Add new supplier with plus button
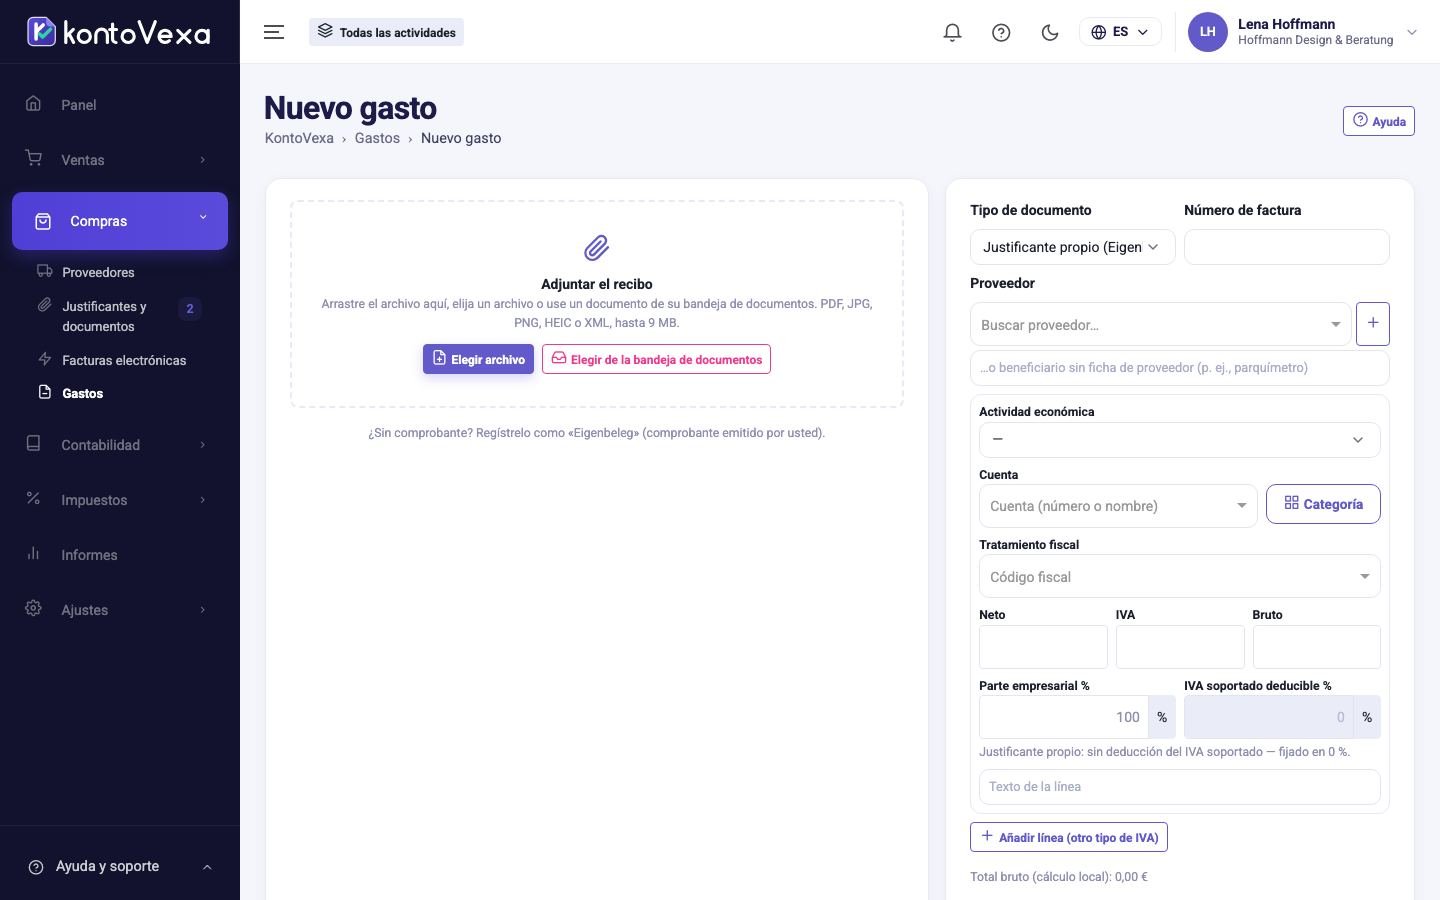 1372,323
